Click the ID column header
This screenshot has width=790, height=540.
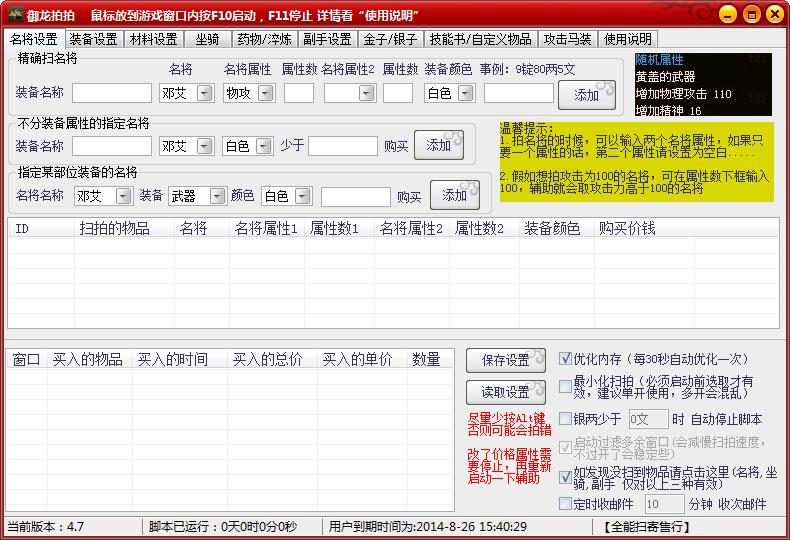41,229
